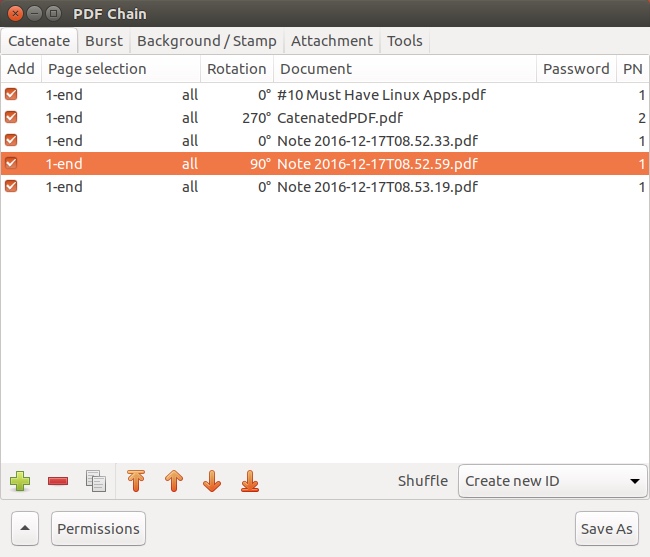
Task: Toggle checkbox for CatenatedPDF.pdf
Action: click(x=11, y=117)
